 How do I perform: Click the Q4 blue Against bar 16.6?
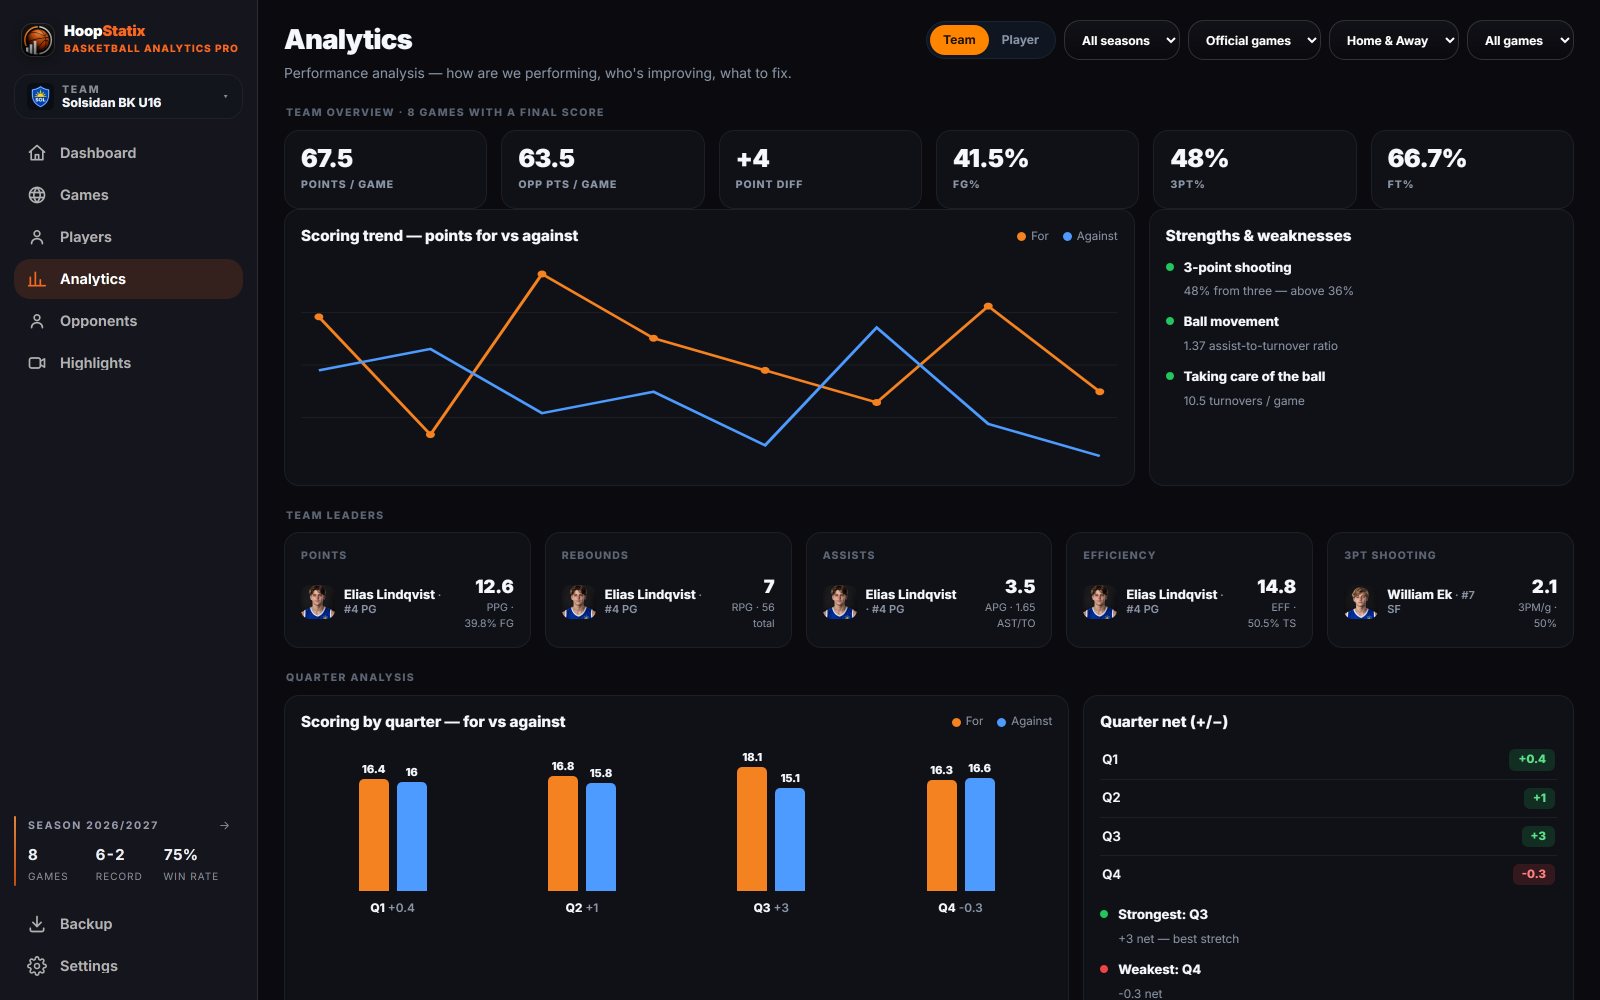(x=980, y=834)
